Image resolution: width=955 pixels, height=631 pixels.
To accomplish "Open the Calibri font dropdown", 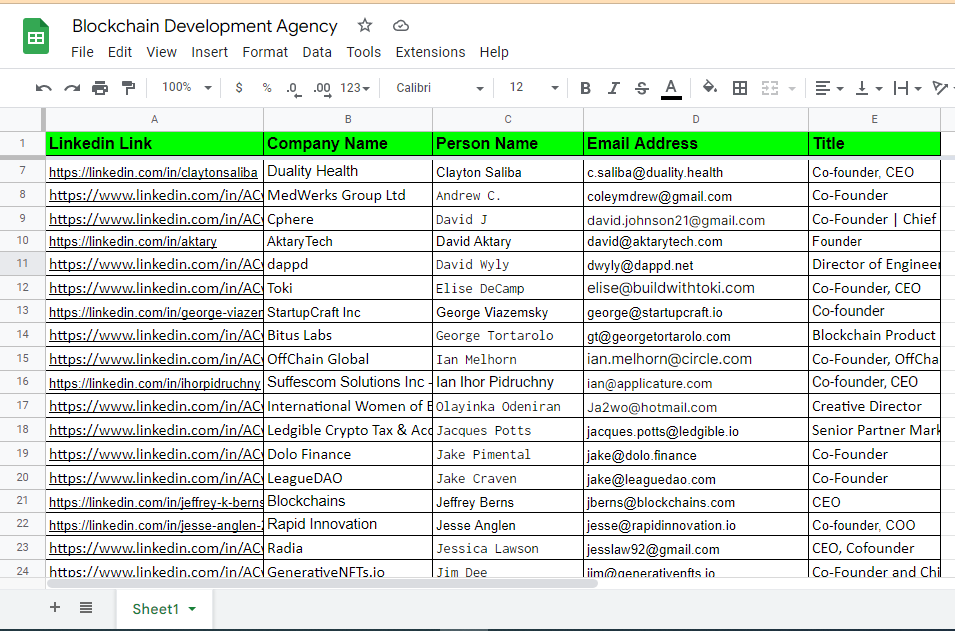I will [440, 88].
